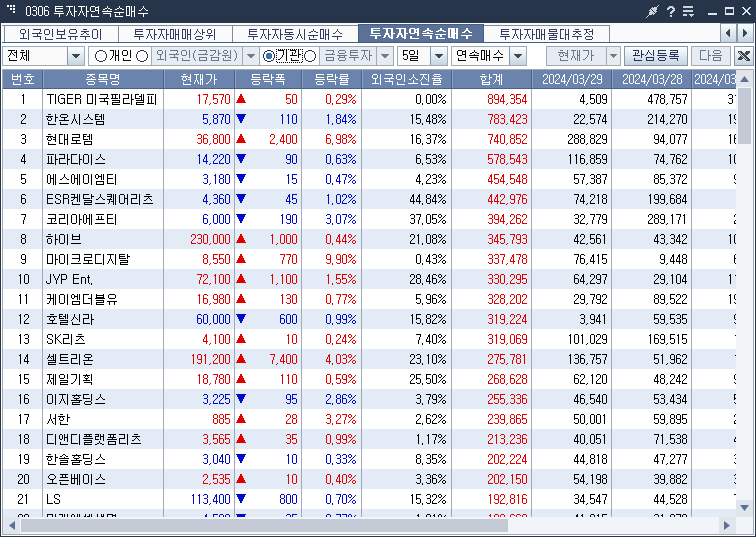The height and width of the screenshot is (537, 756).
Task: Sort by 합계 column header
Action: (491, 79)
